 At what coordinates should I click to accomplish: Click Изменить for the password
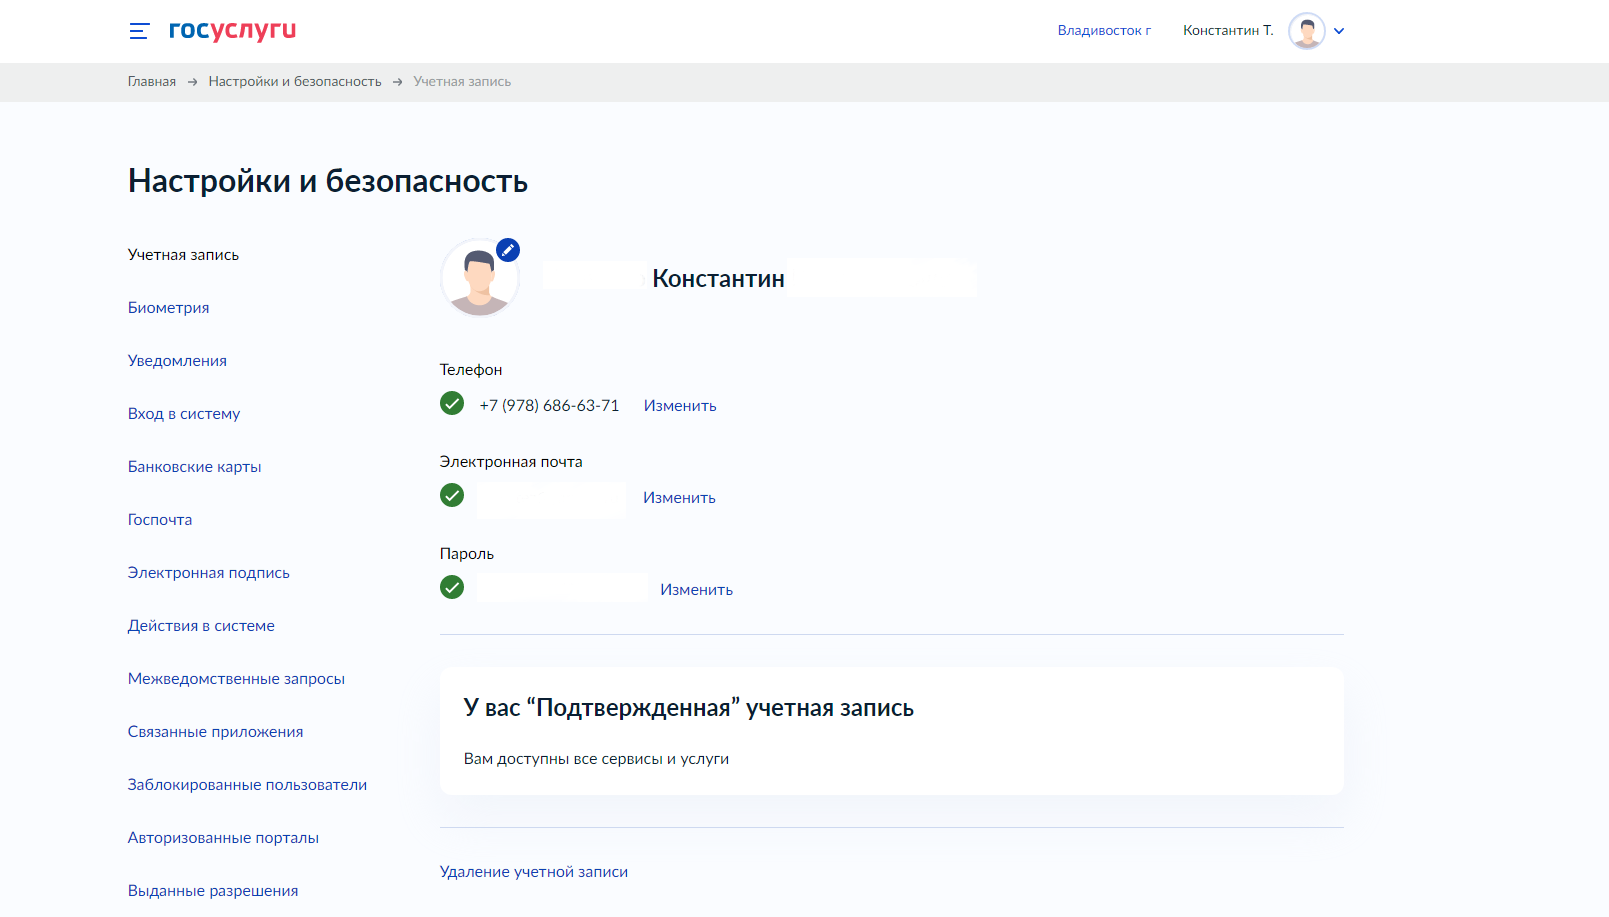(696, 590)
